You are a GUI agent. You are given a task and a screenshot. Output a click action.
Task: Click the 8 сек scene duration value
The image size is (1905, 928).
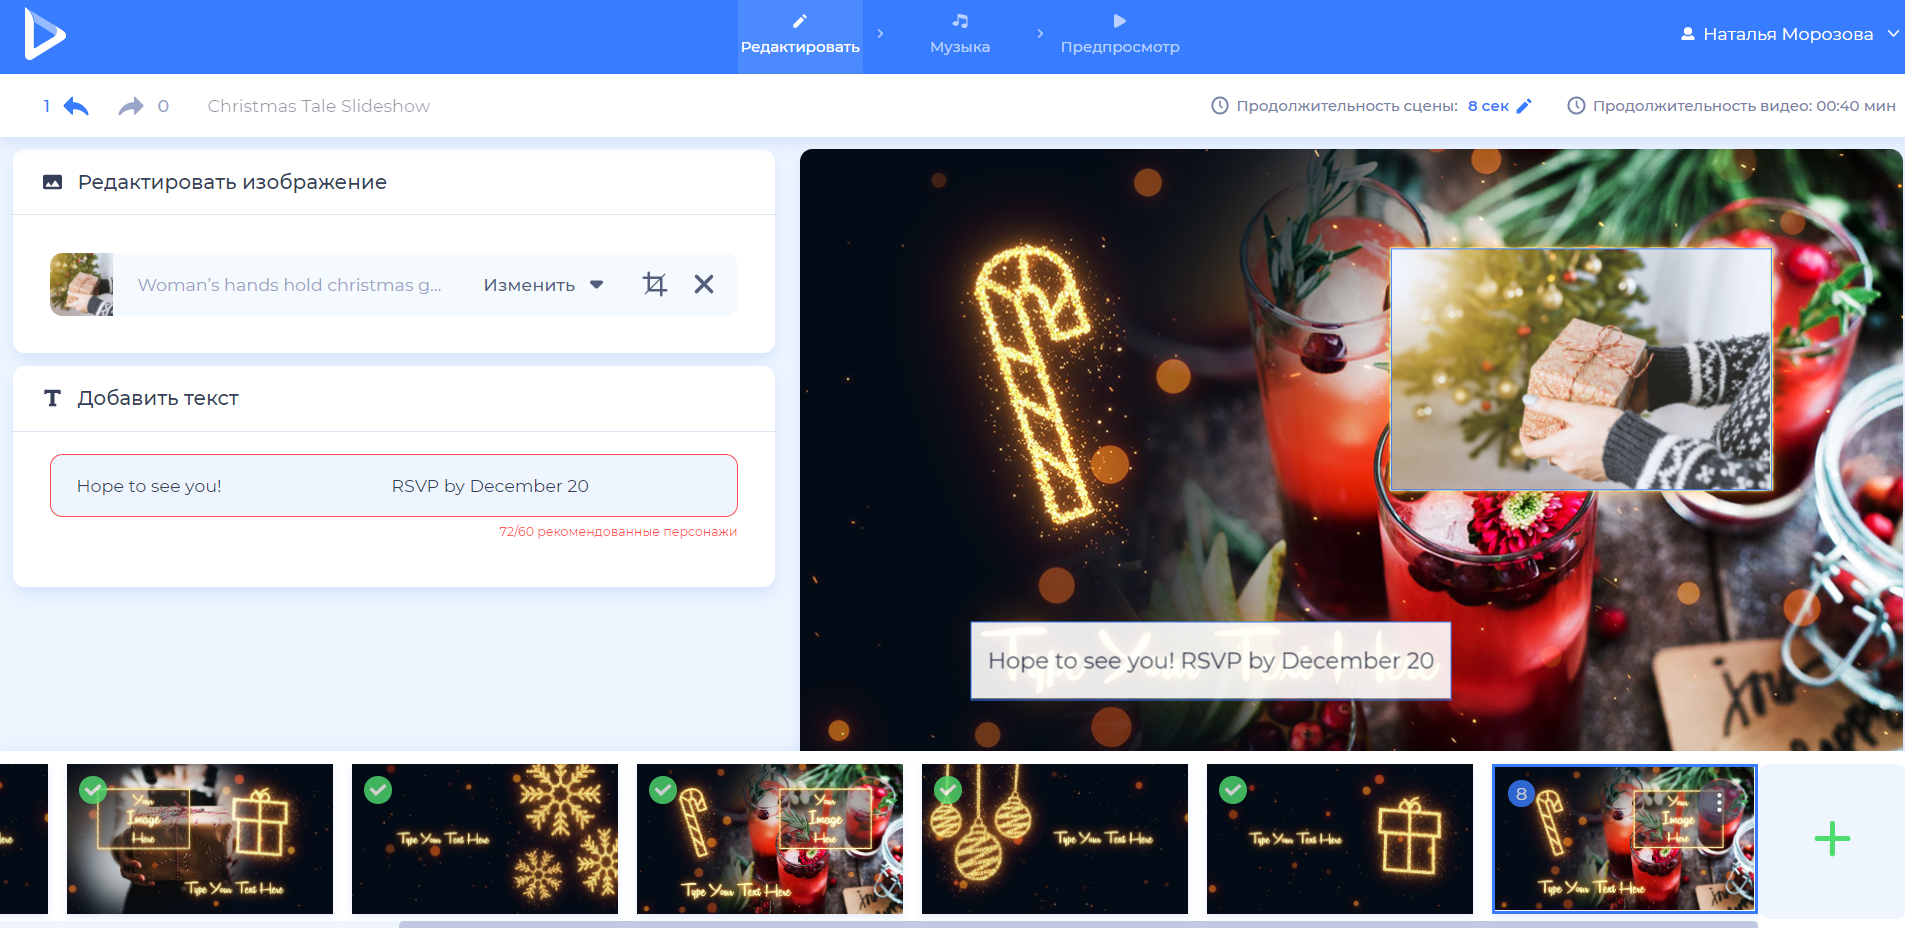coord(1488,106)
